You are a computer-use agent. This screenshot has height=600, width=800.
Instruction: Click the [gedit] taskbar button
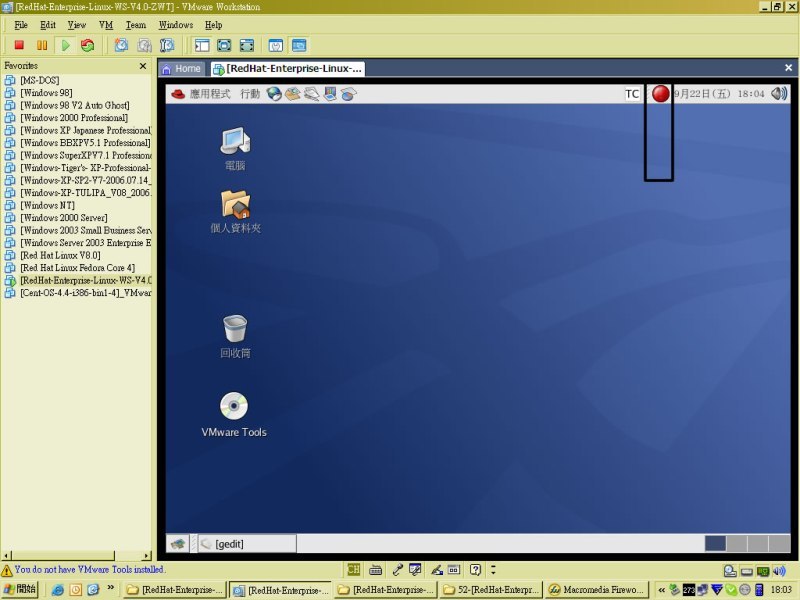[247, 544]
